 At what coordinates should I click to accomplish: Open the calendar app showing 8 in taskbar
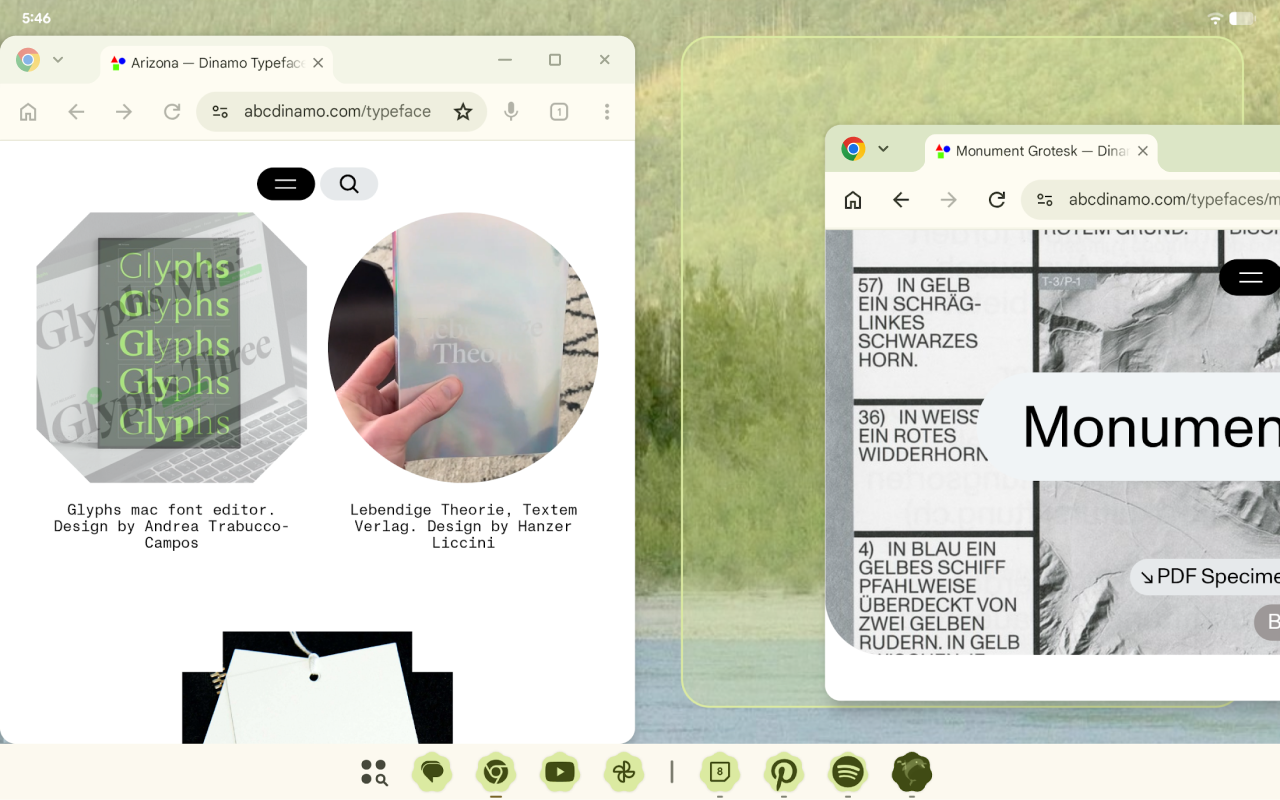(720, 772)
